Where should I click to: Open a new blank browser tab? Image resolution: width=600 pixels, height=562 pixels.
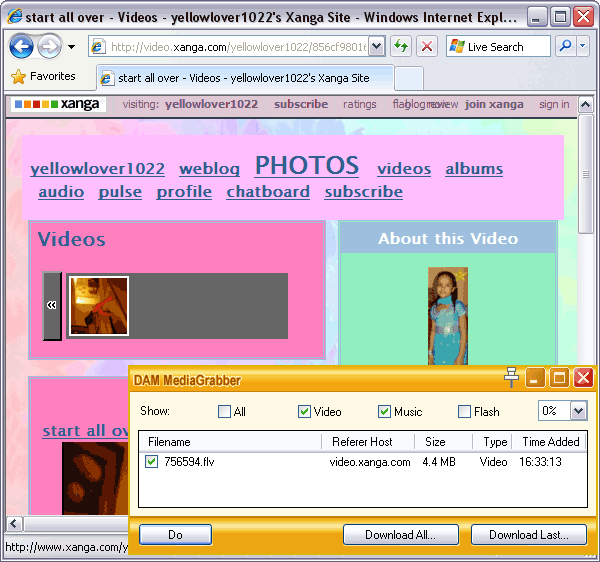(409, 78)
